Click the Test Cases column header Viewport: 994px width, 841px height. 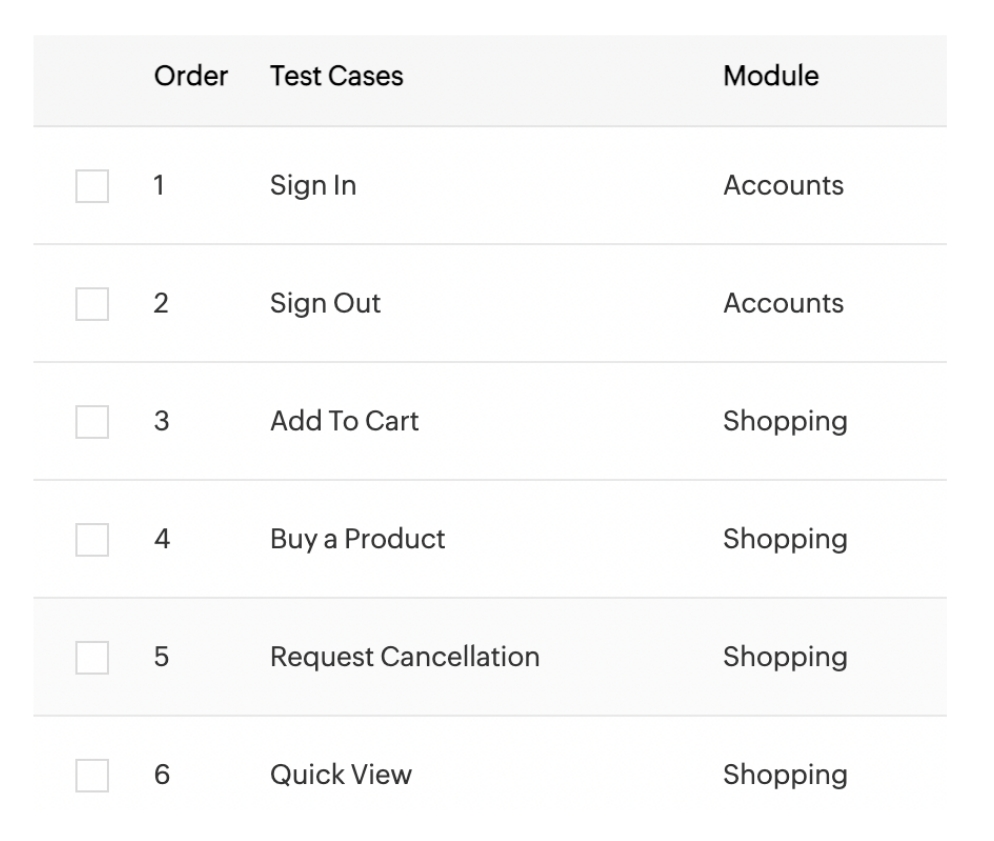(x=336, y=76)
